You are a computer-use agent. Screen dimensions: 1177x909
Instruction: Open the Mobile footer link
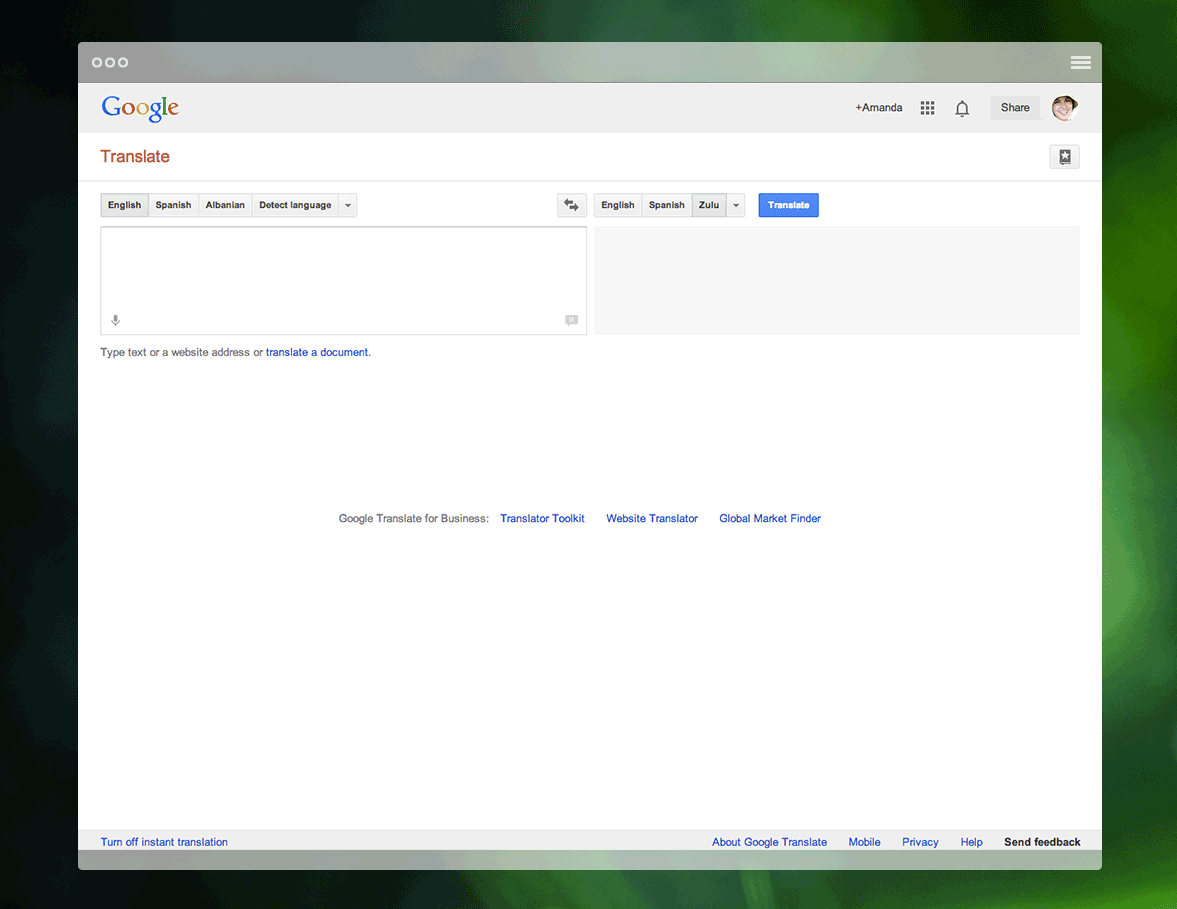click(864, 842)
